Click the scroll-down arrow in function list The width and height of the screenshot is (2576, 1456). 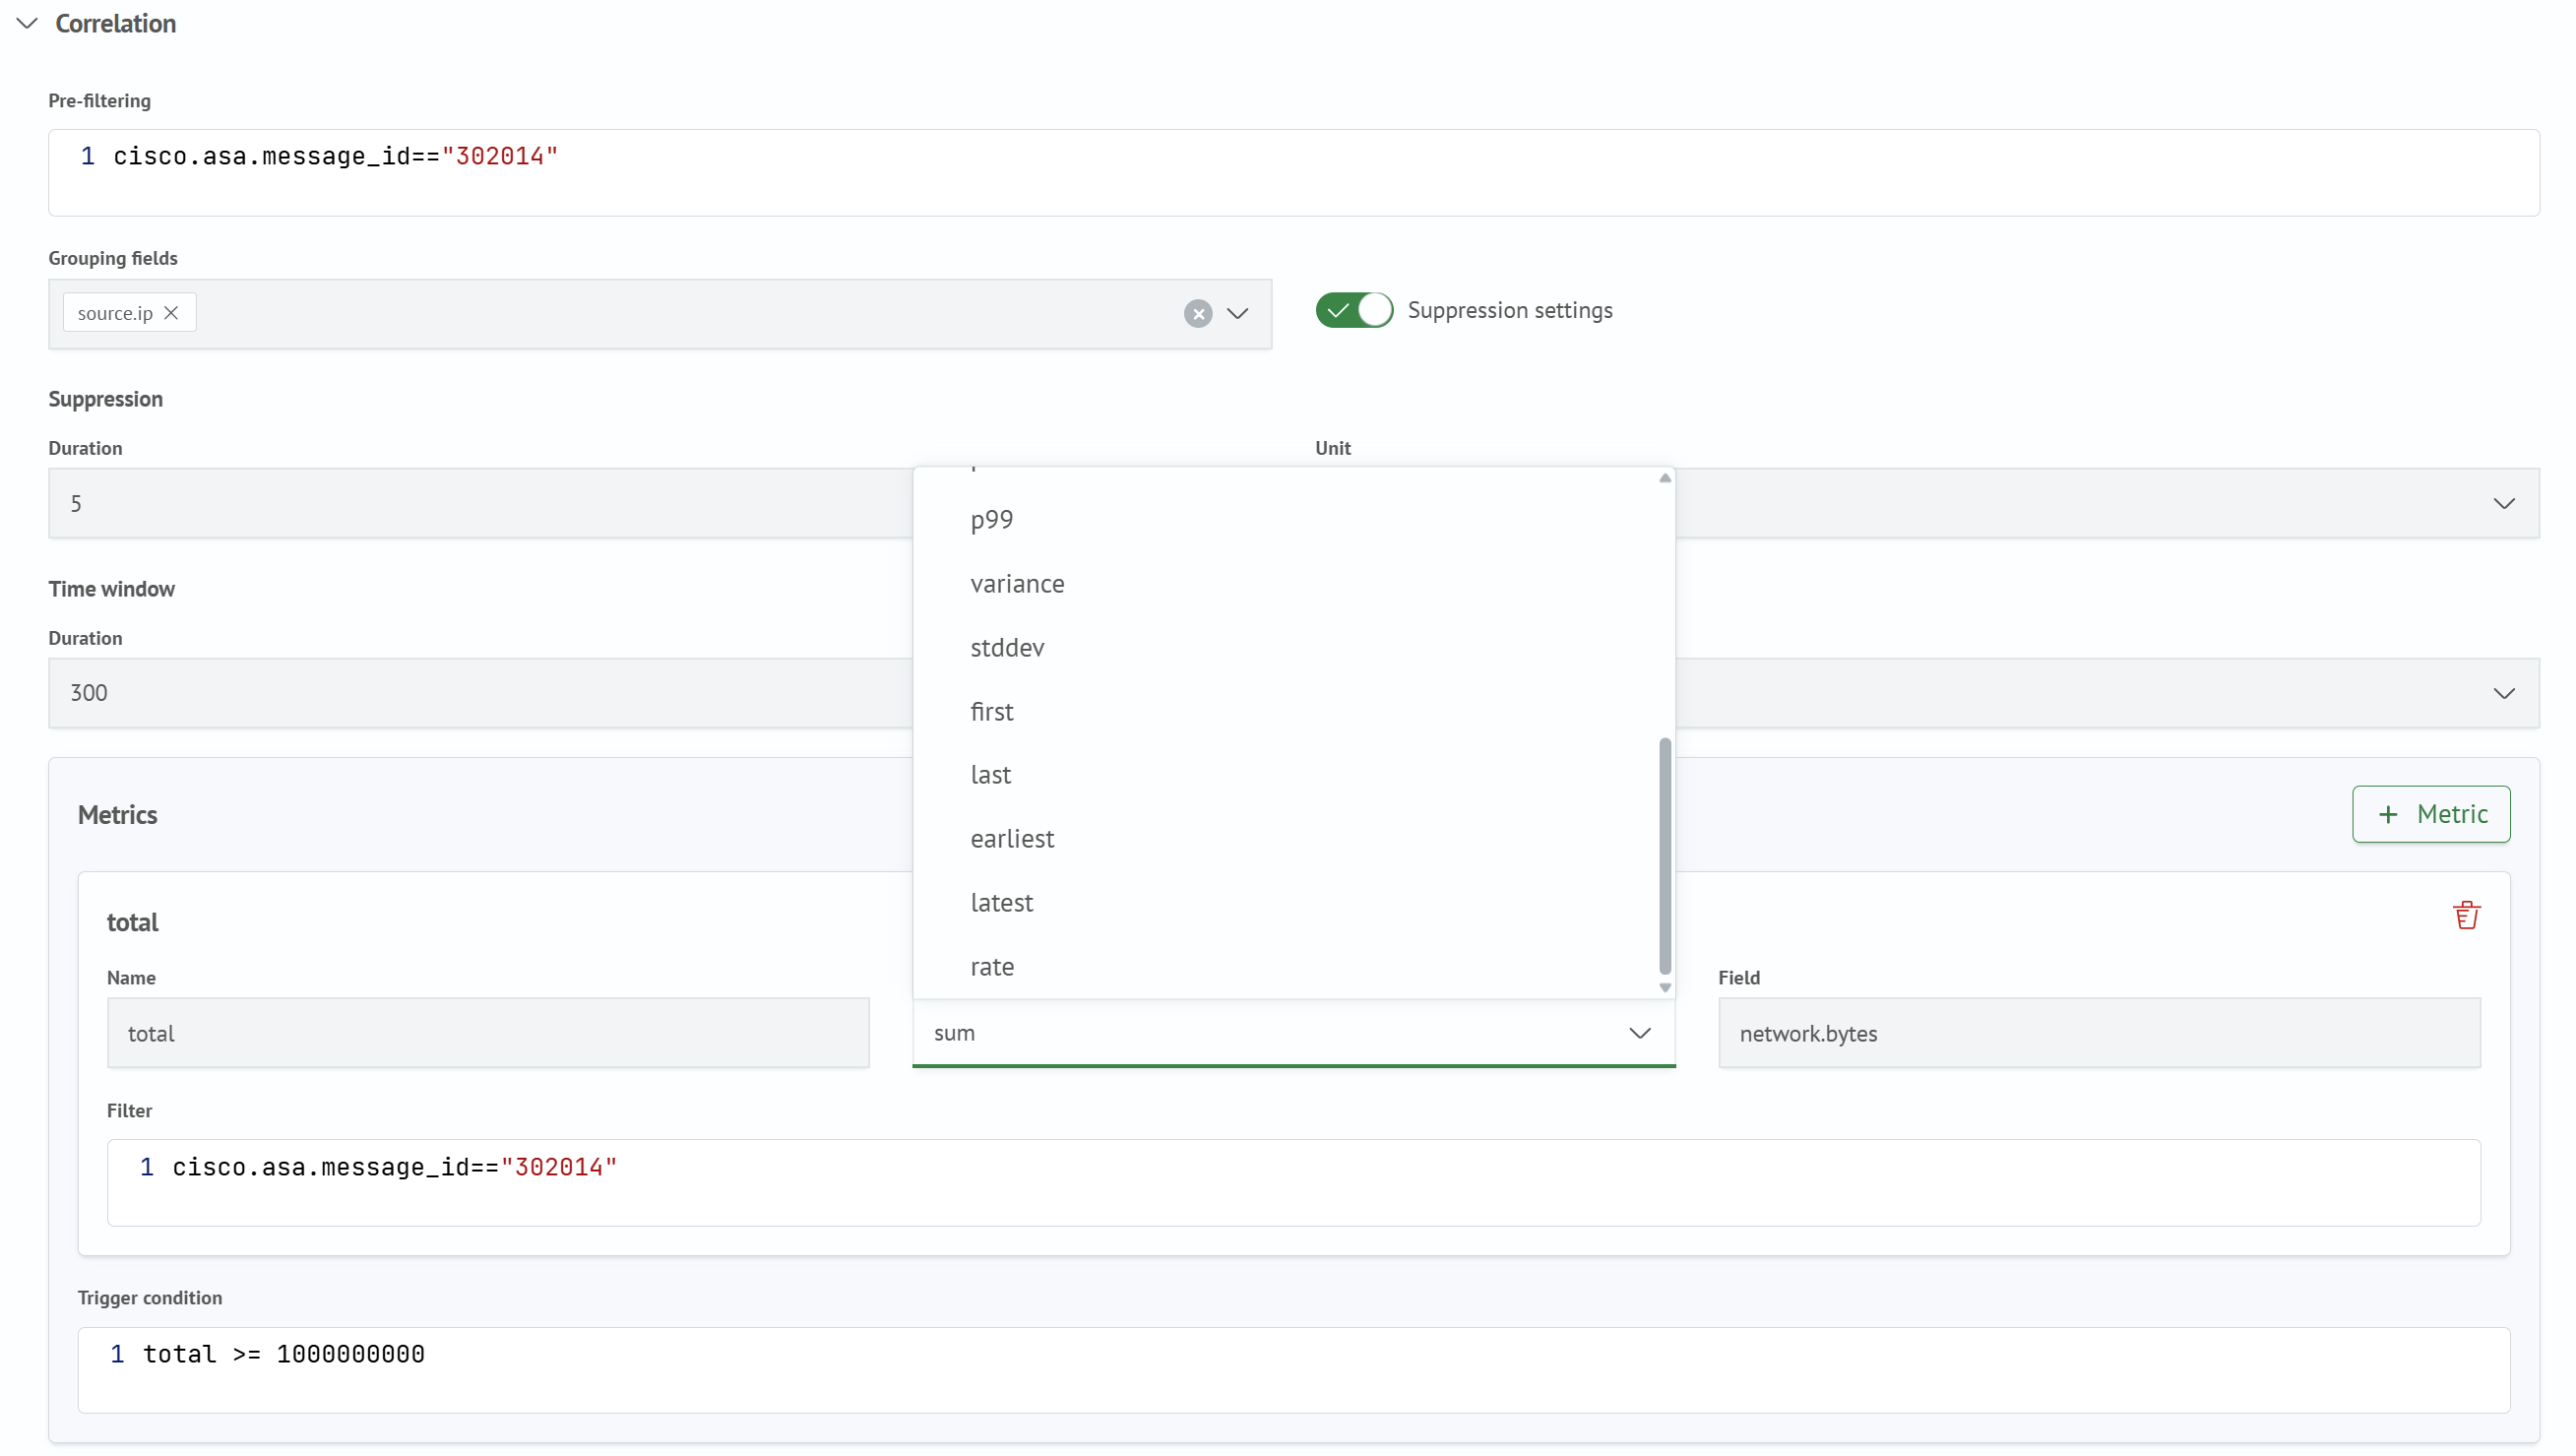[1665, 987]
